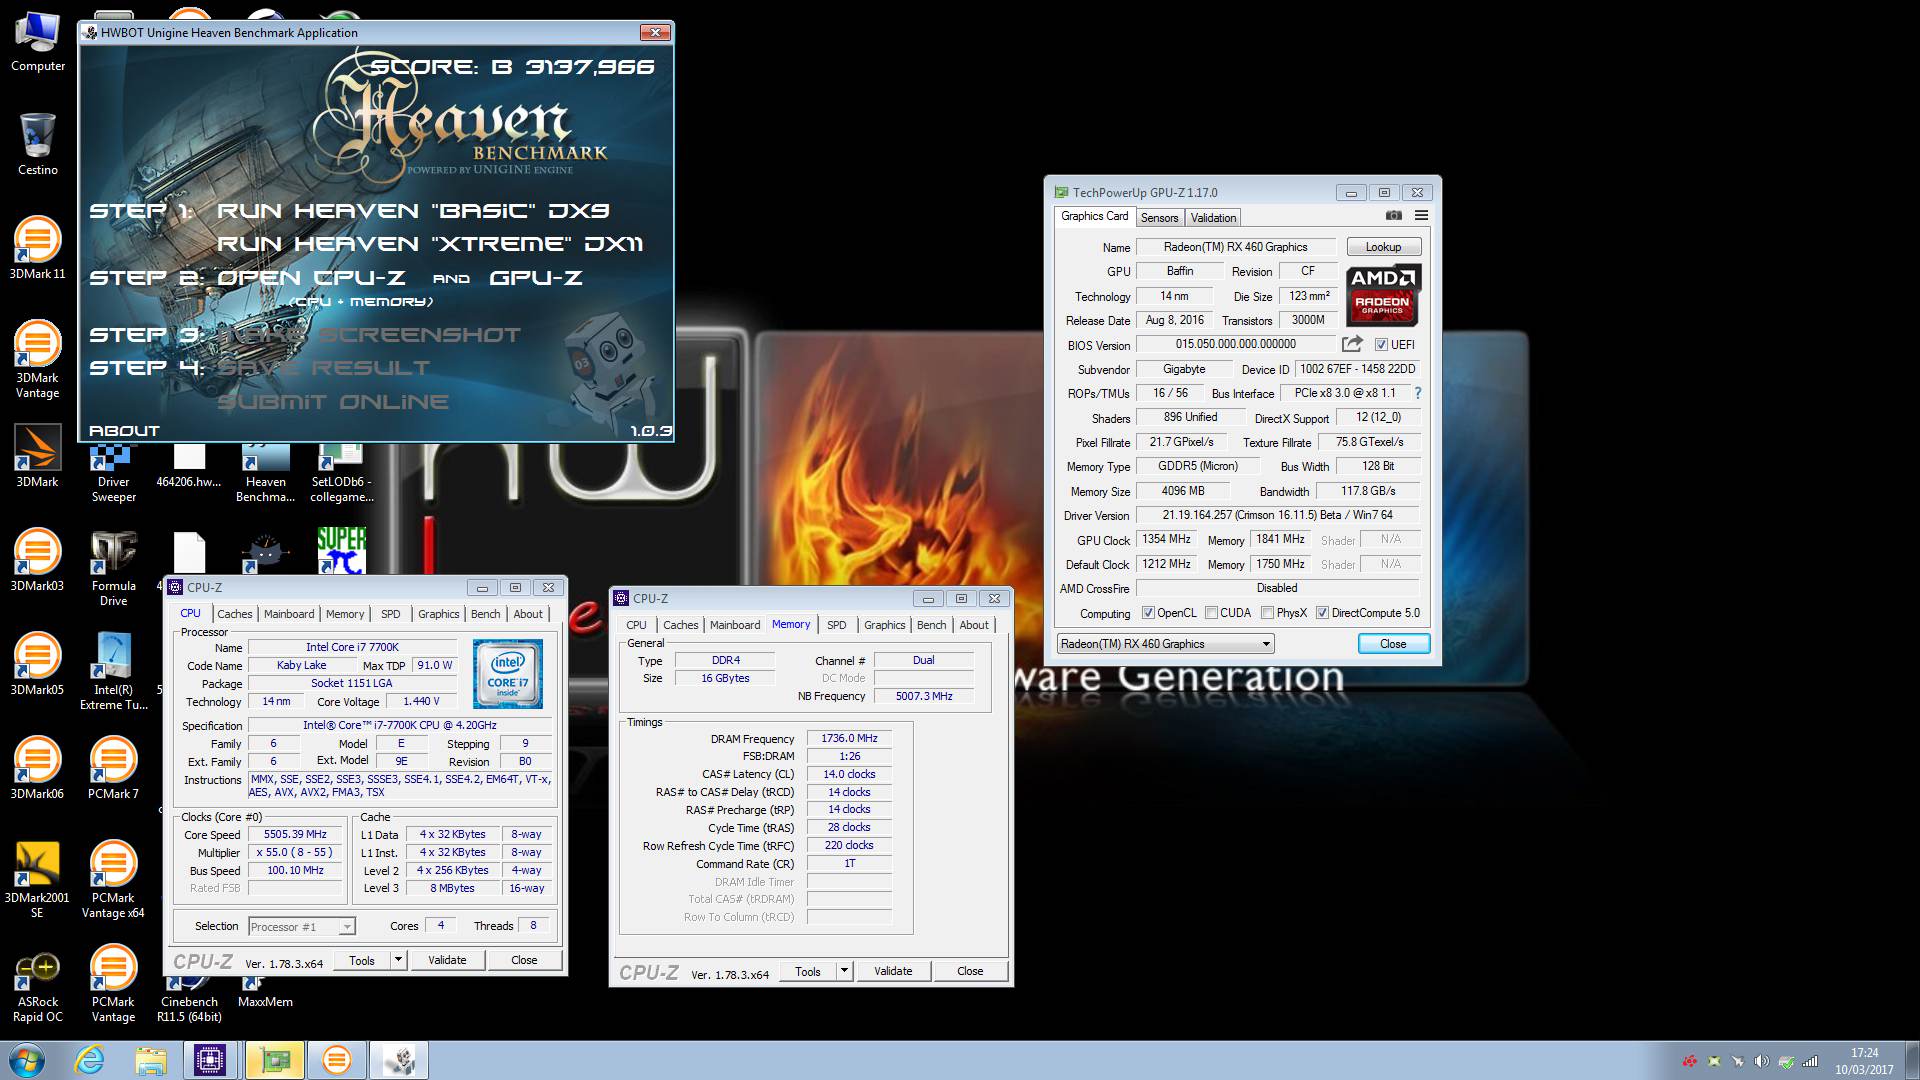
Task: Open Formula Drive shortcut
Action: tap(113, 568)
